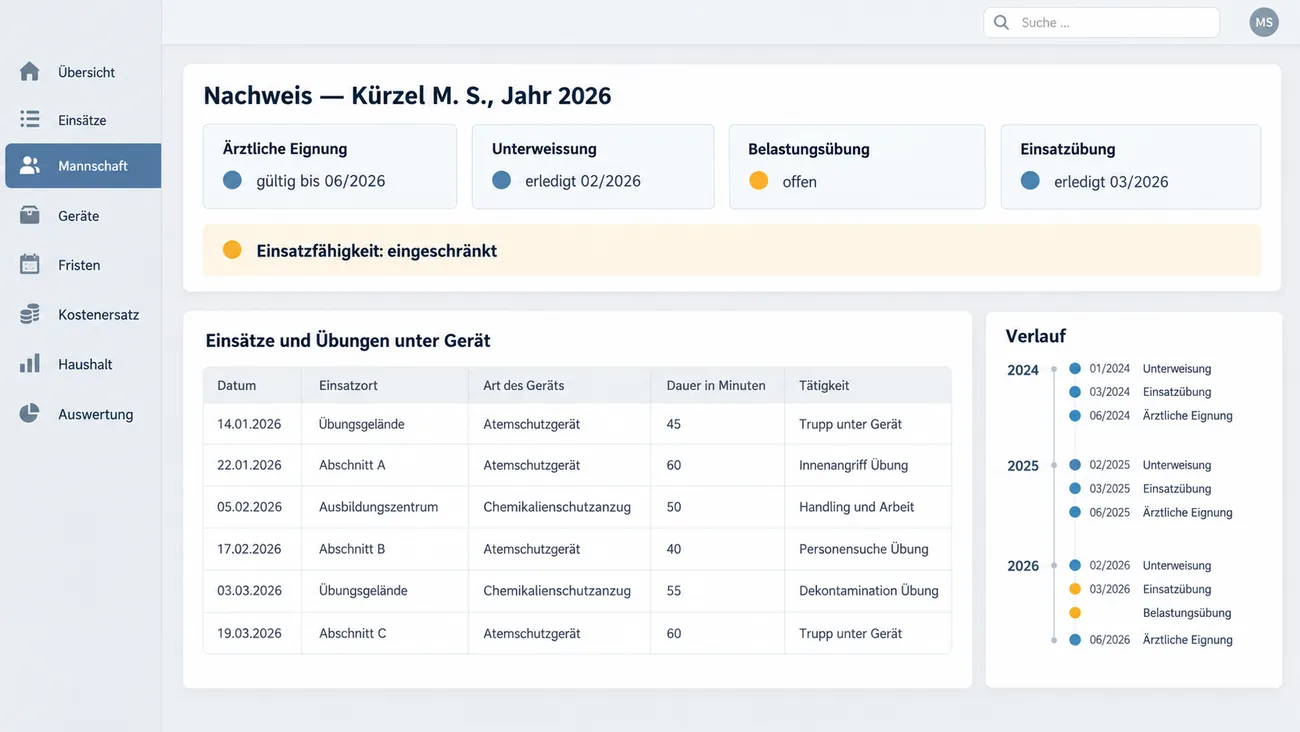Click the 02/2025 Unterweisung timeline marker

tap(1075, 465)
